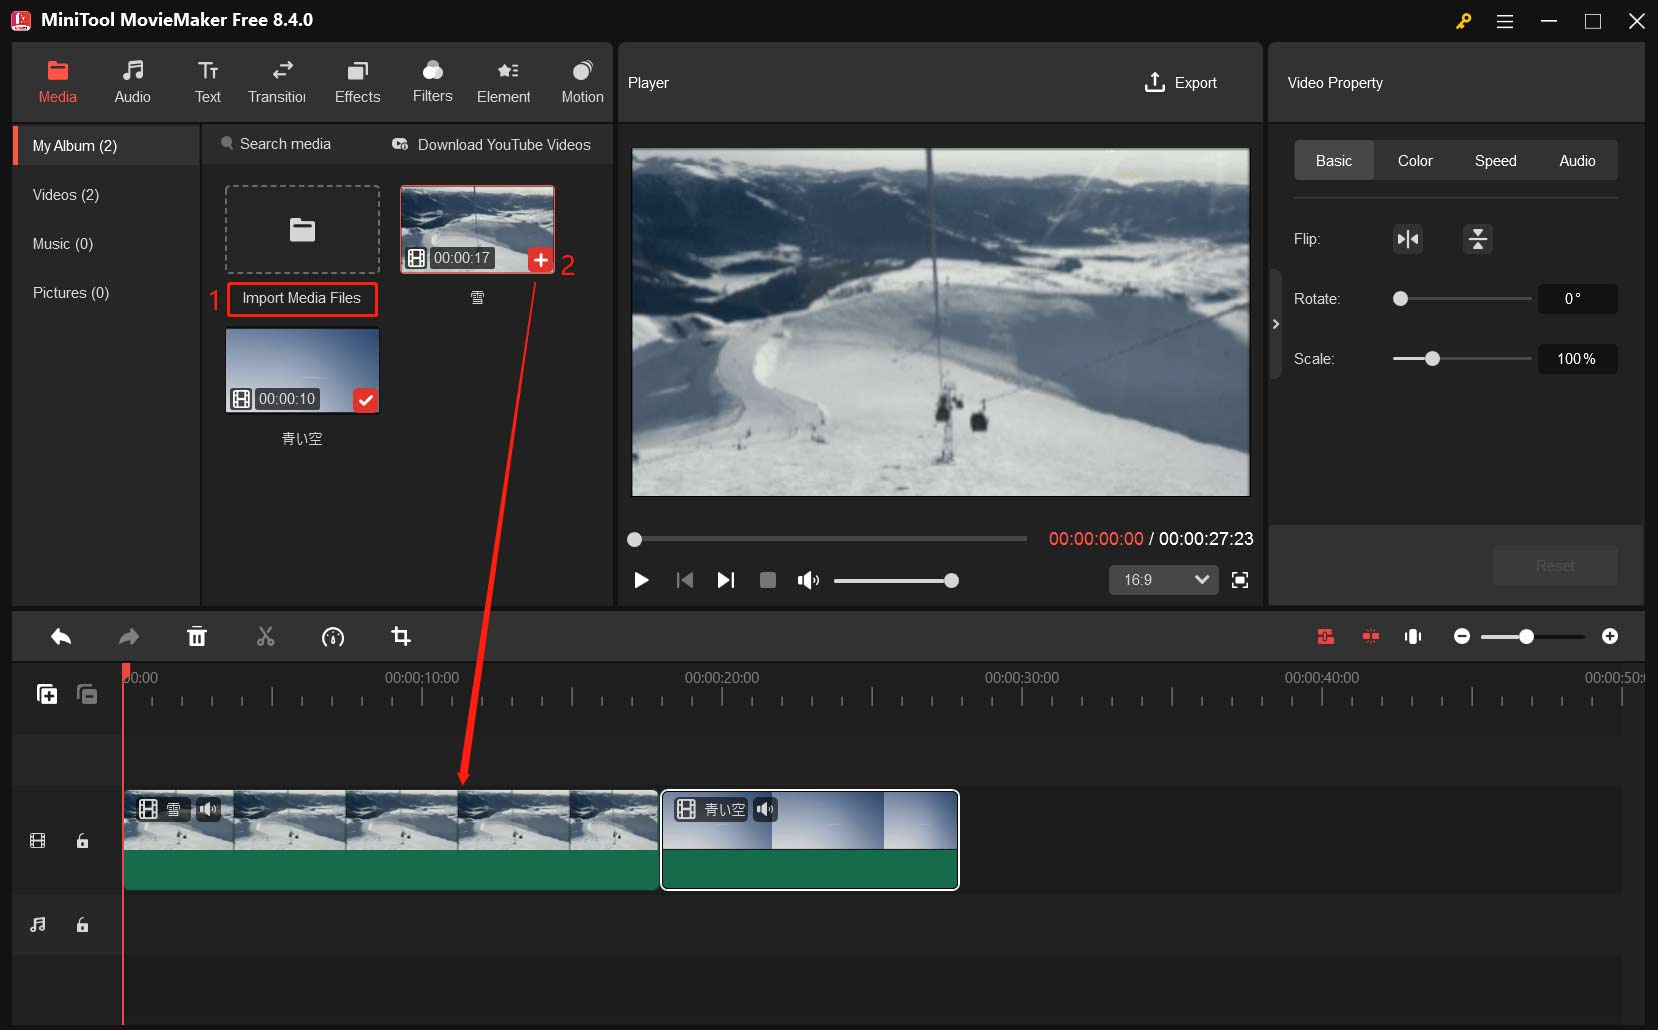The width and height of the screenshot is (1658, 1030).
Task: Switch to the Color tab
Action: coord(1415,160)
